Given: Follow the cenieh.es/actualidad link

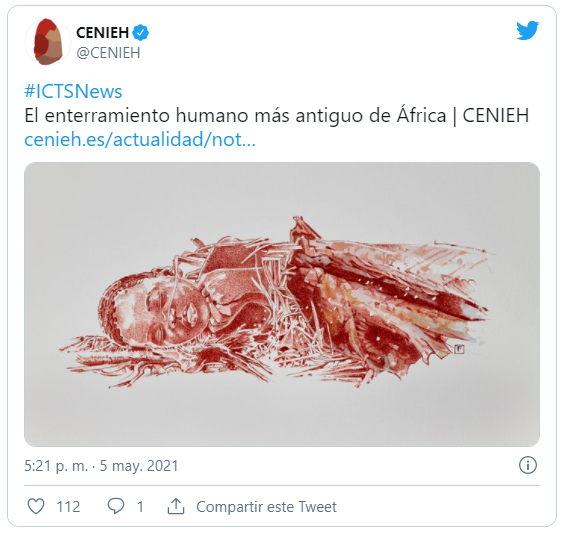Looking at the screenshot, I should point(140,139).
